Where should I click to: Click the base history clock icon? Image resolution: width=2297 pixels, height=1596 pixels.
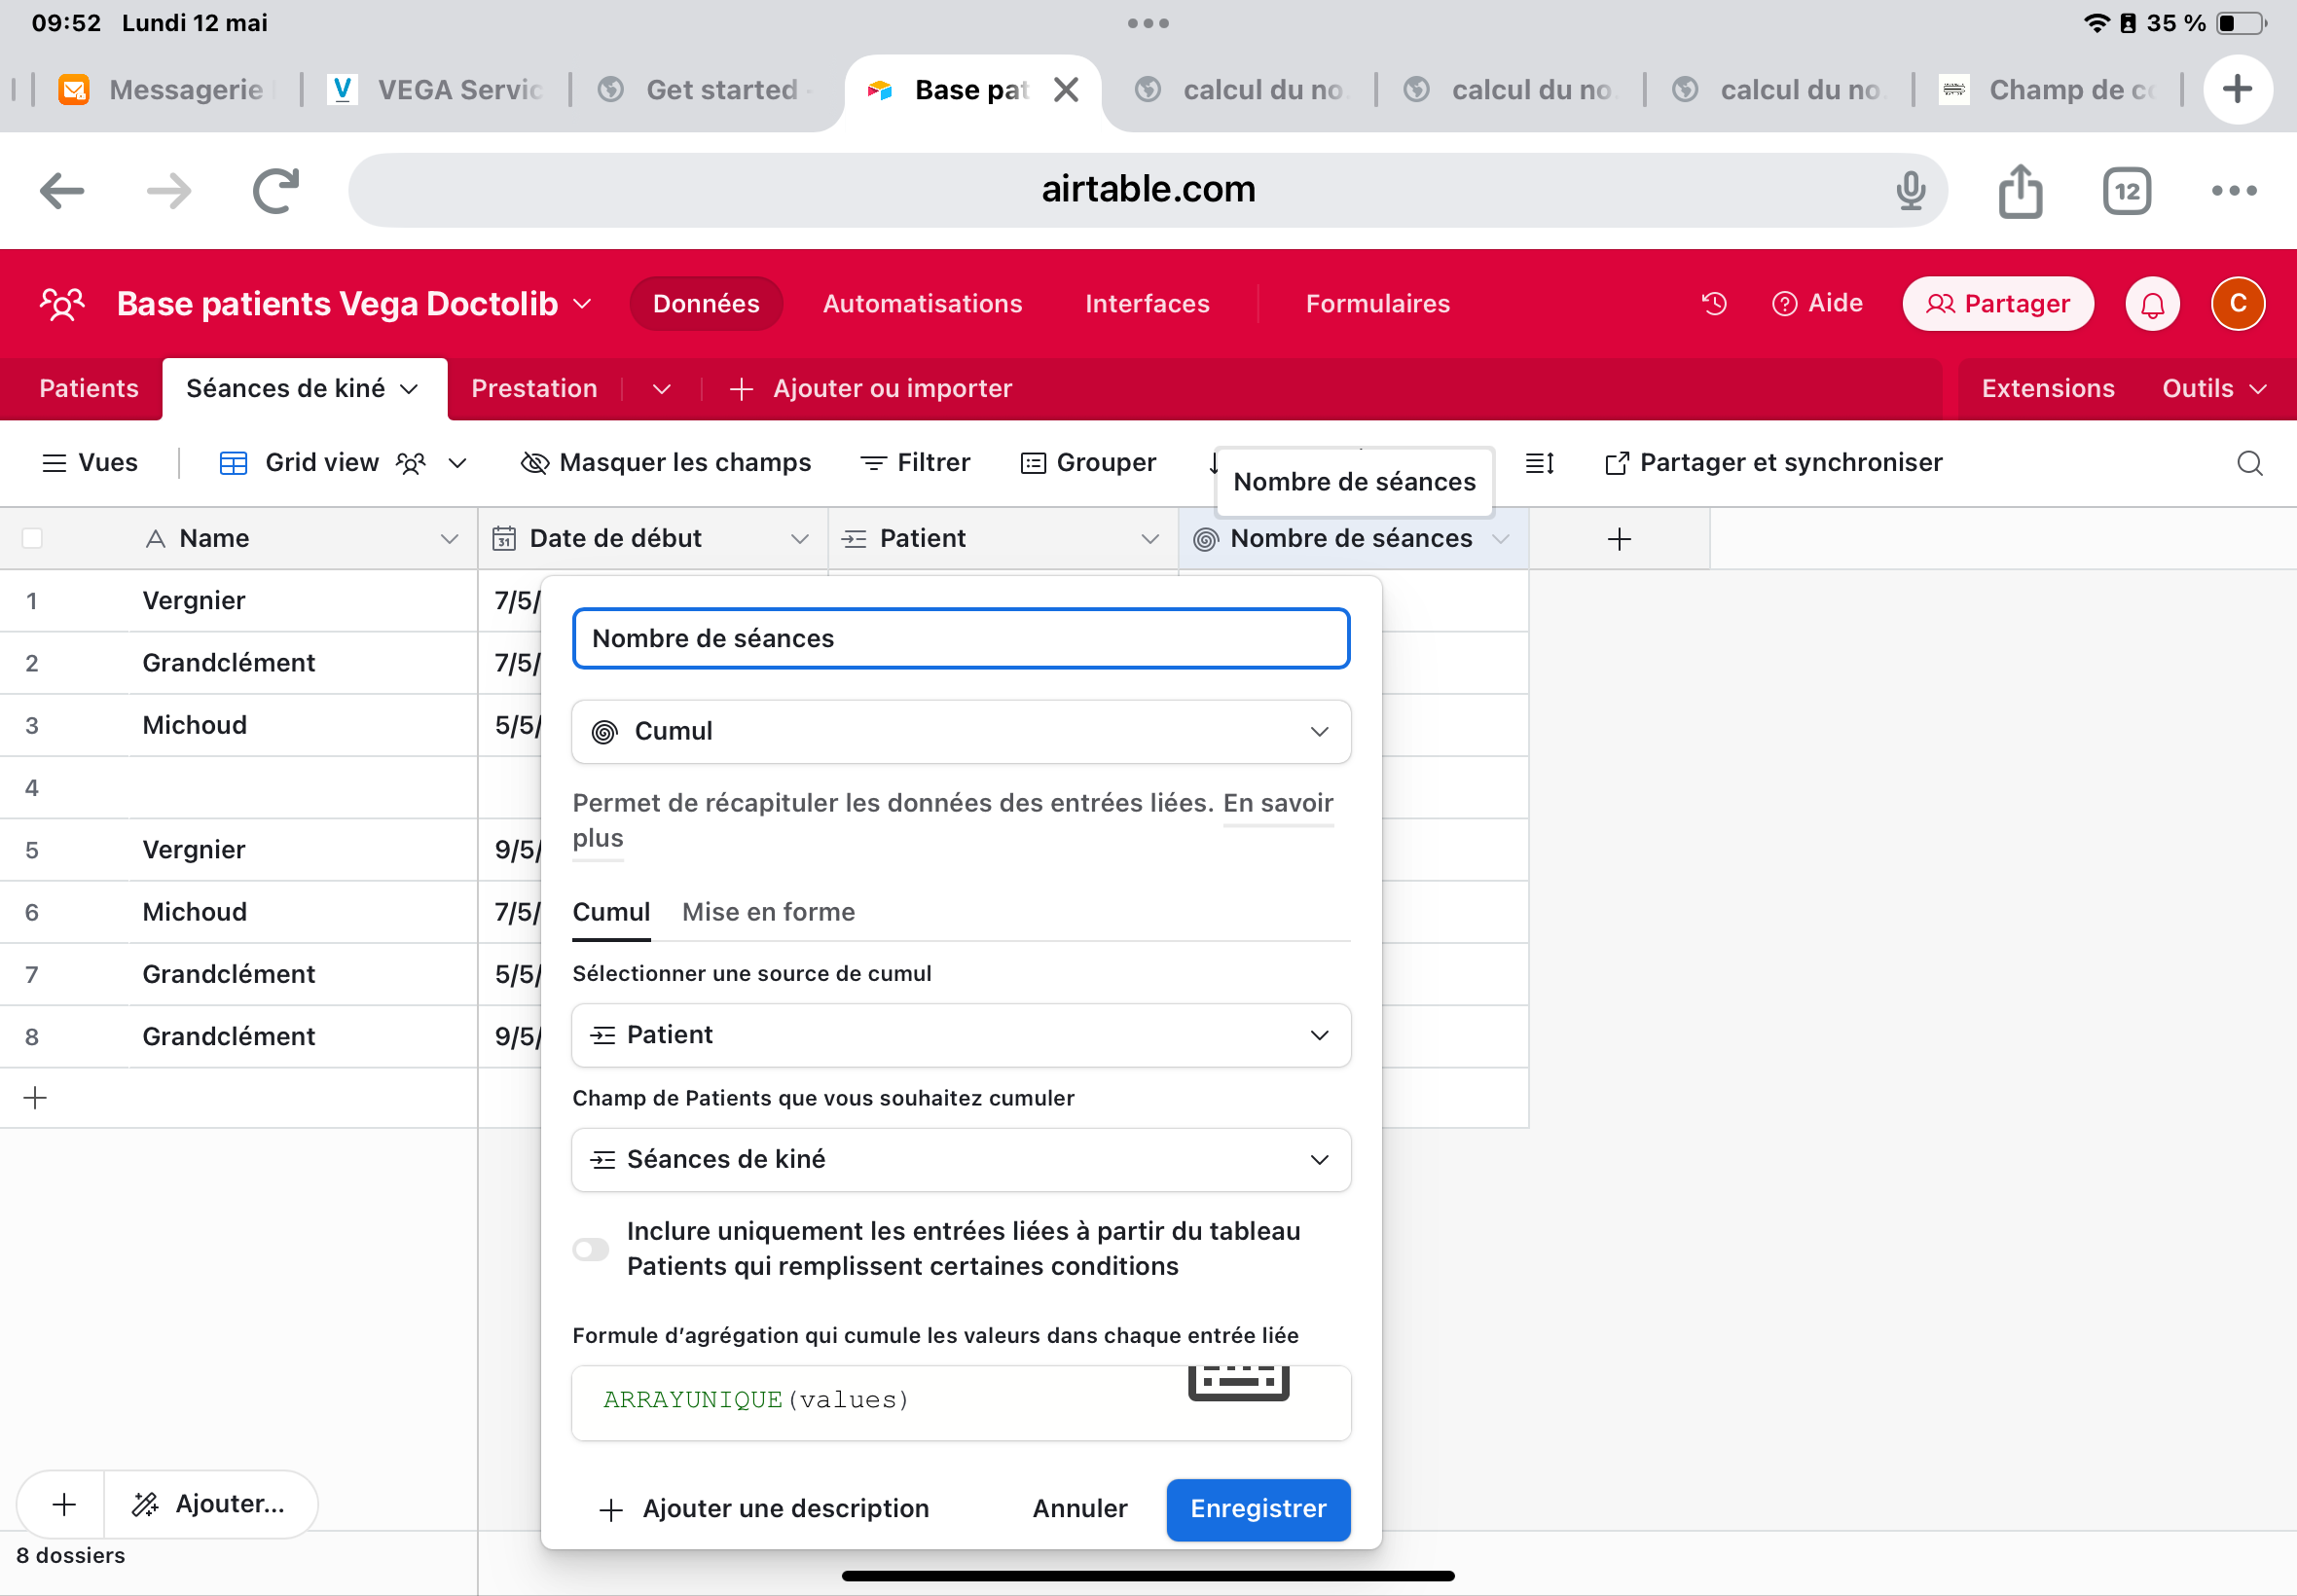click(x=1714, y=303)
